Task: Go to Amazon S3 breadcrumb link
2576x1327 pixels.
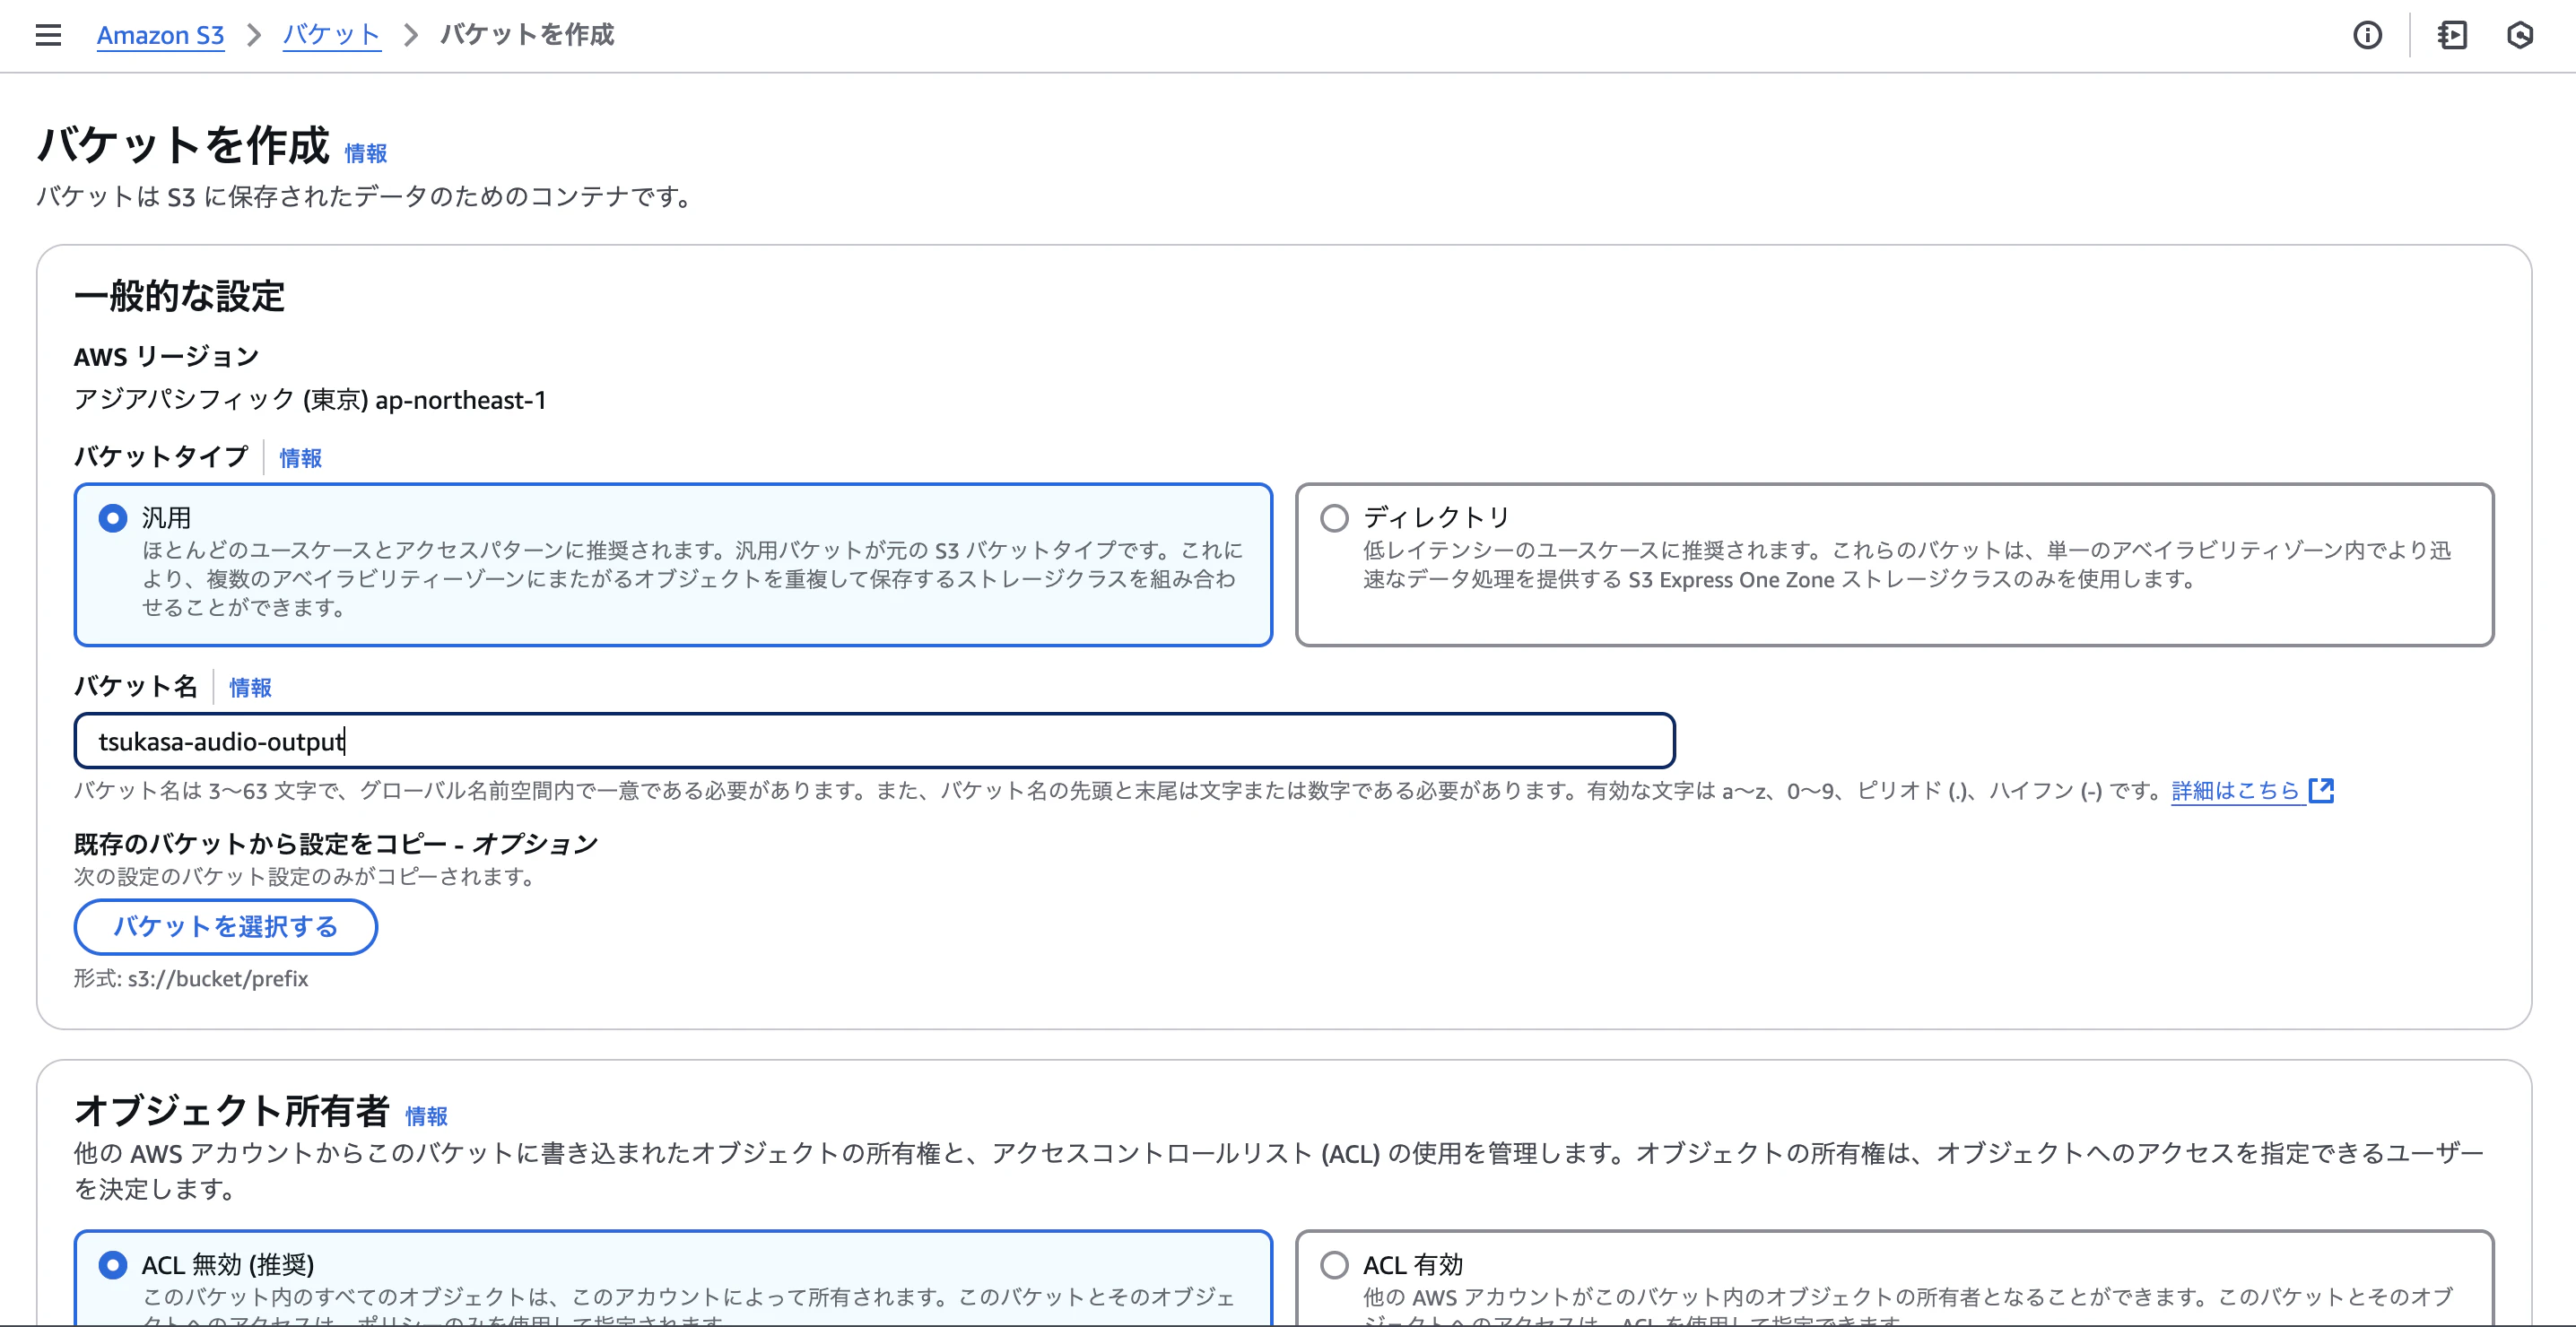Action: click(x=160, y=35)
